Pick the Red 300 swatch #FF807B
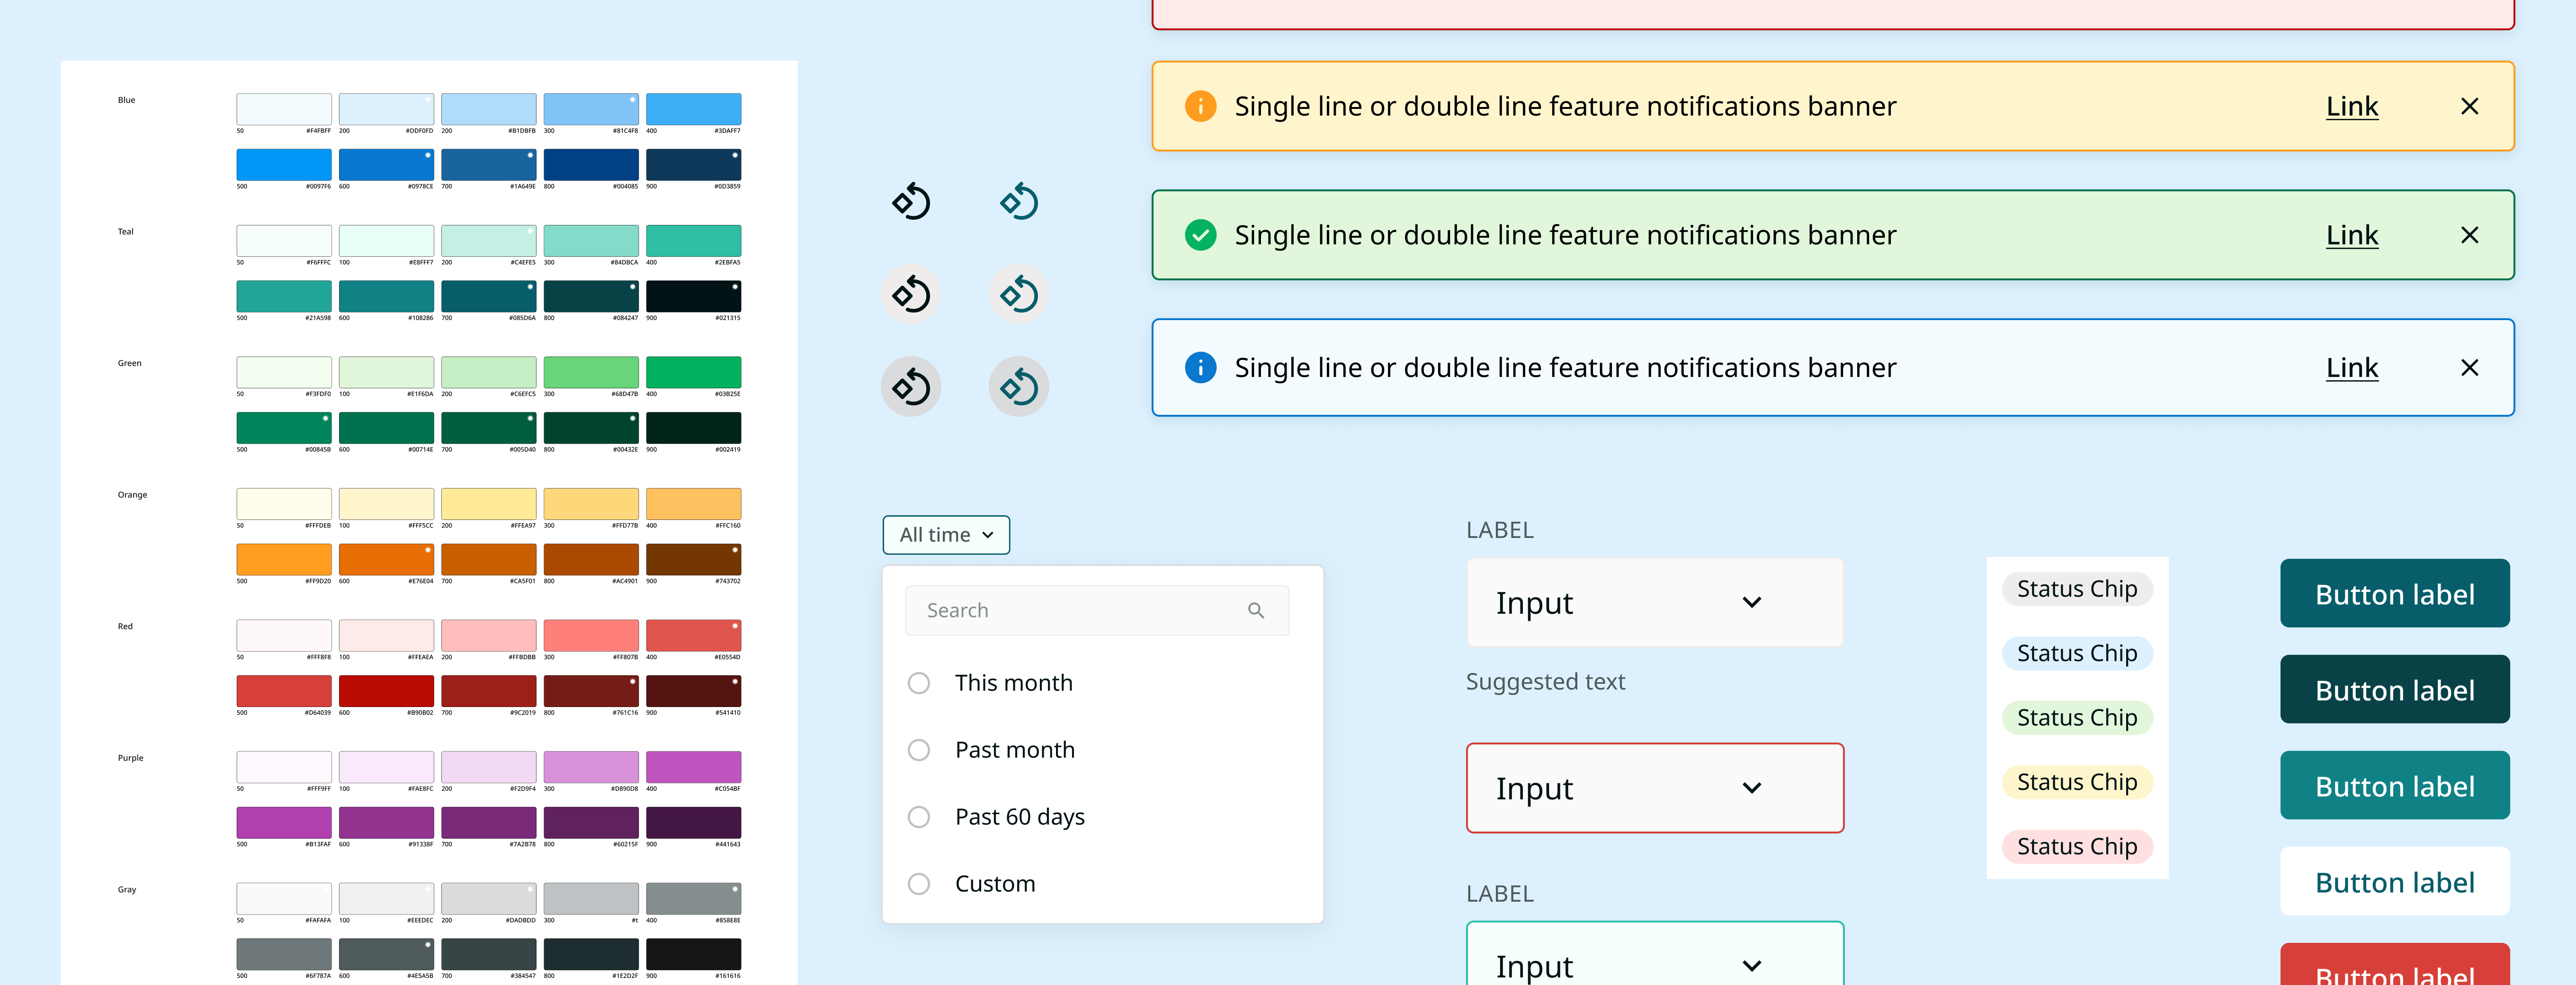 [x=591, y=635]
